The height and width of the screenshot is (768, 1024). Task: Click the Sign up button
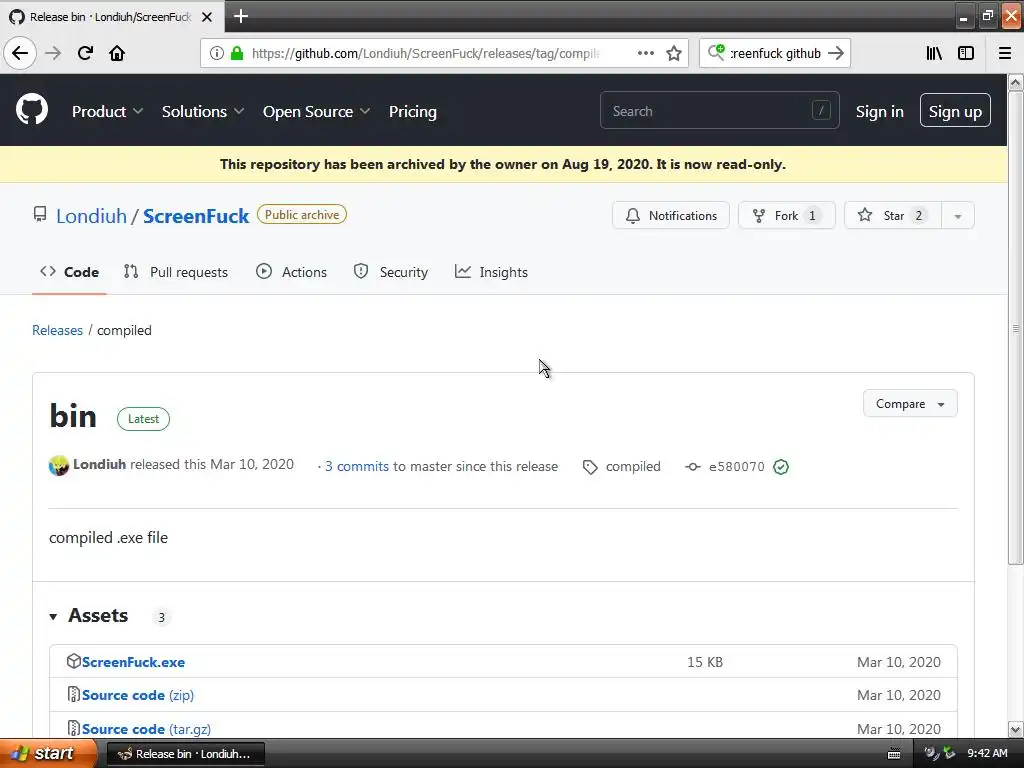click(955, 110)
